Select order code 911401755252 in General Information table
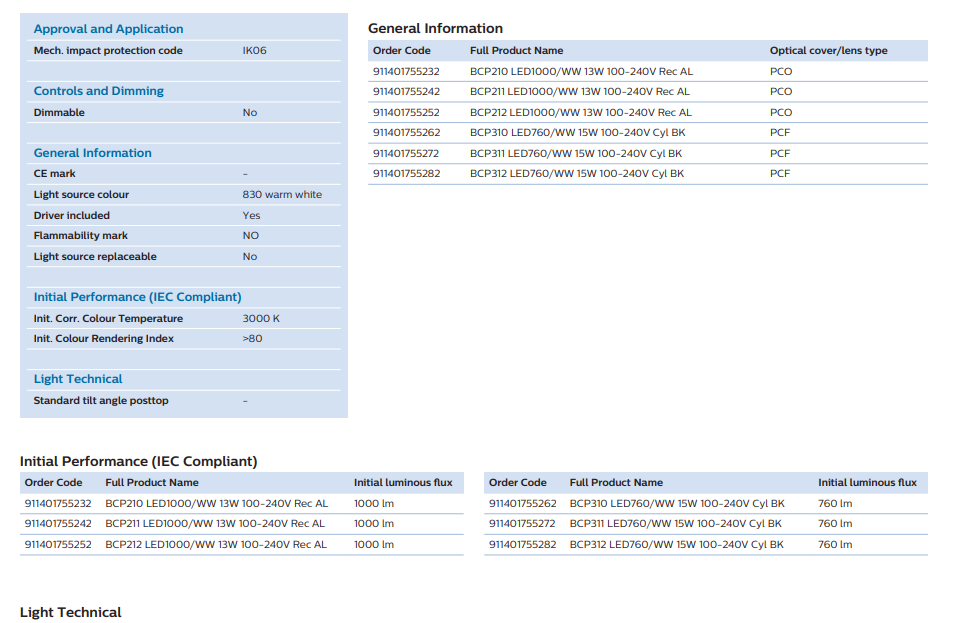954x623 pixels. [406, 113]
